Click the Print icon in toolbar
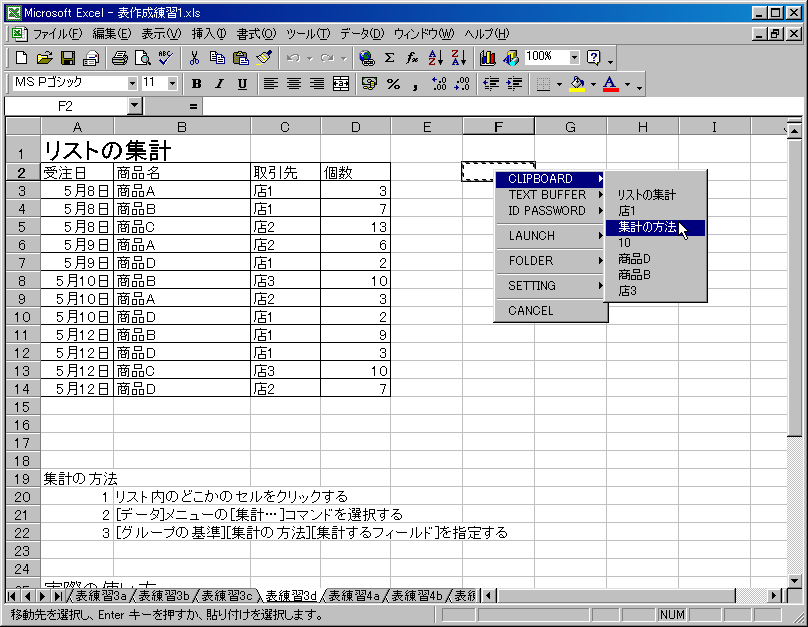The image size is (808, 627). tap(119, 58)
